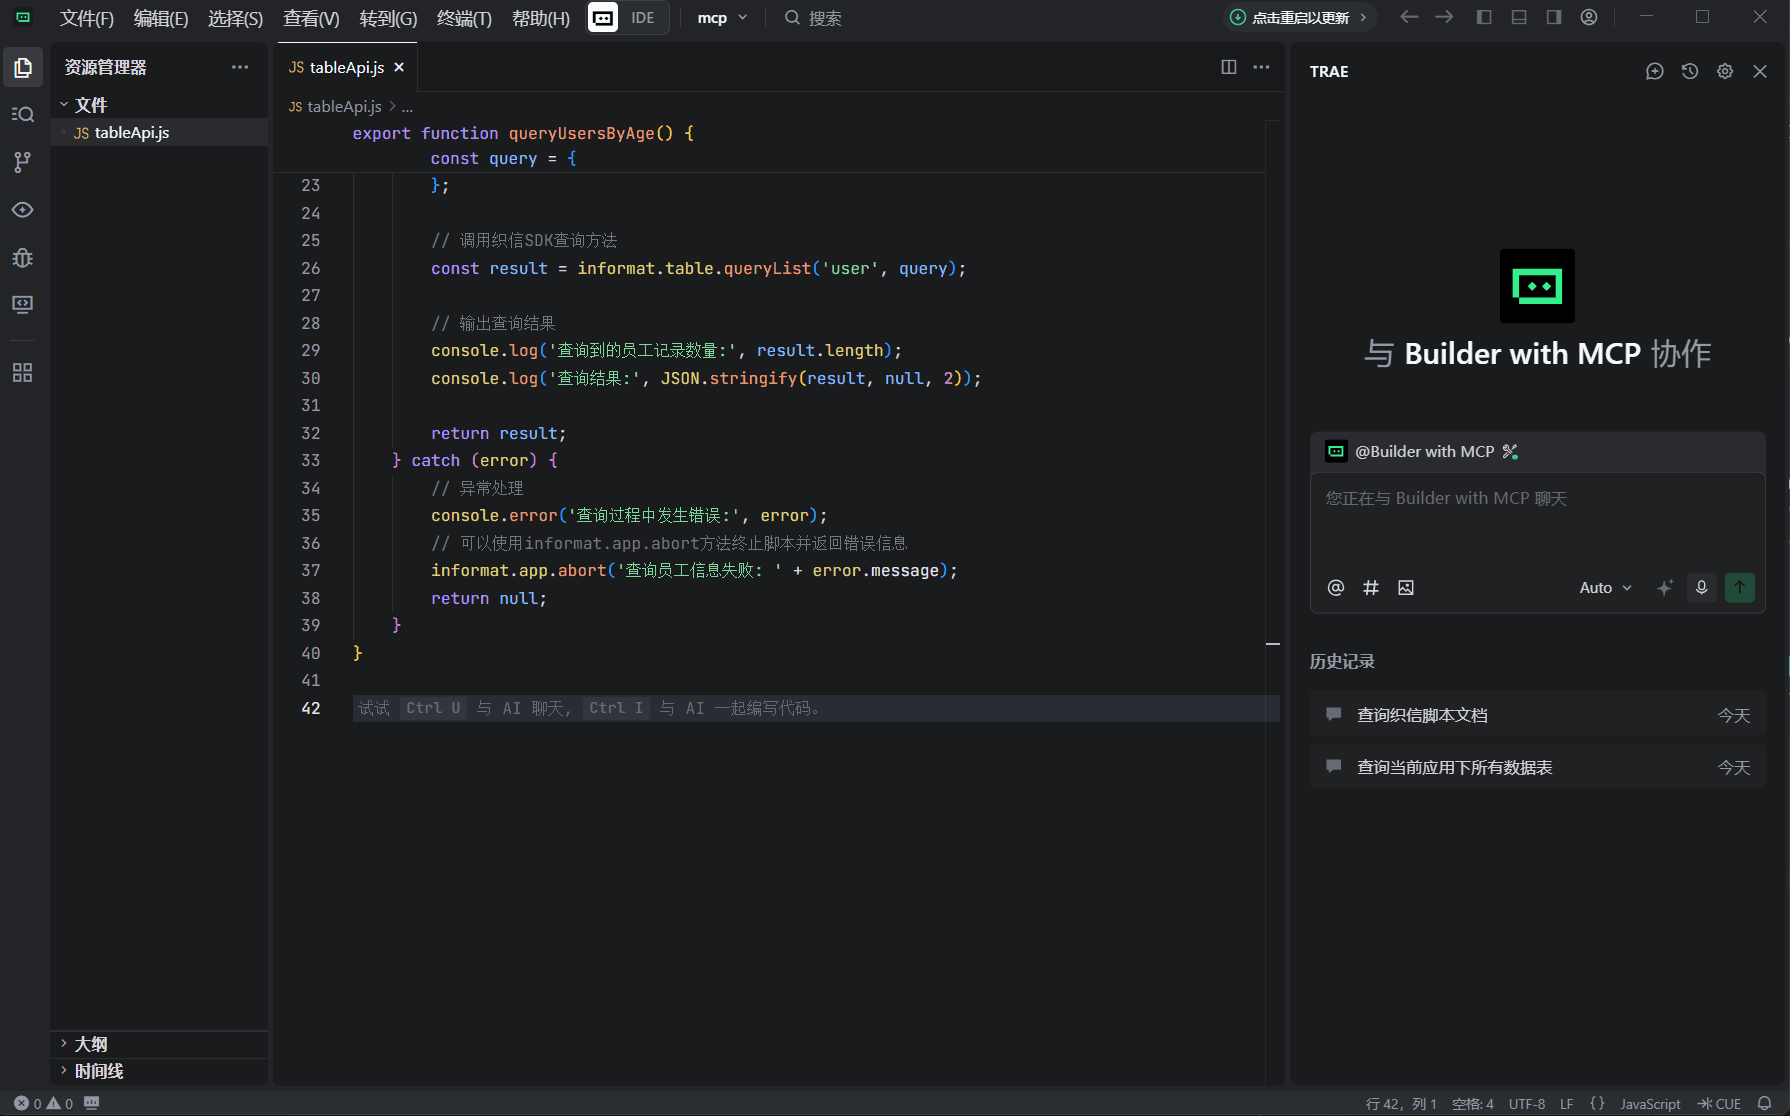This screenshot has width=1790, height=1116.
Task: Open the Search panel in activity bar
Action: pyautogui.click(x=22, y=114)
